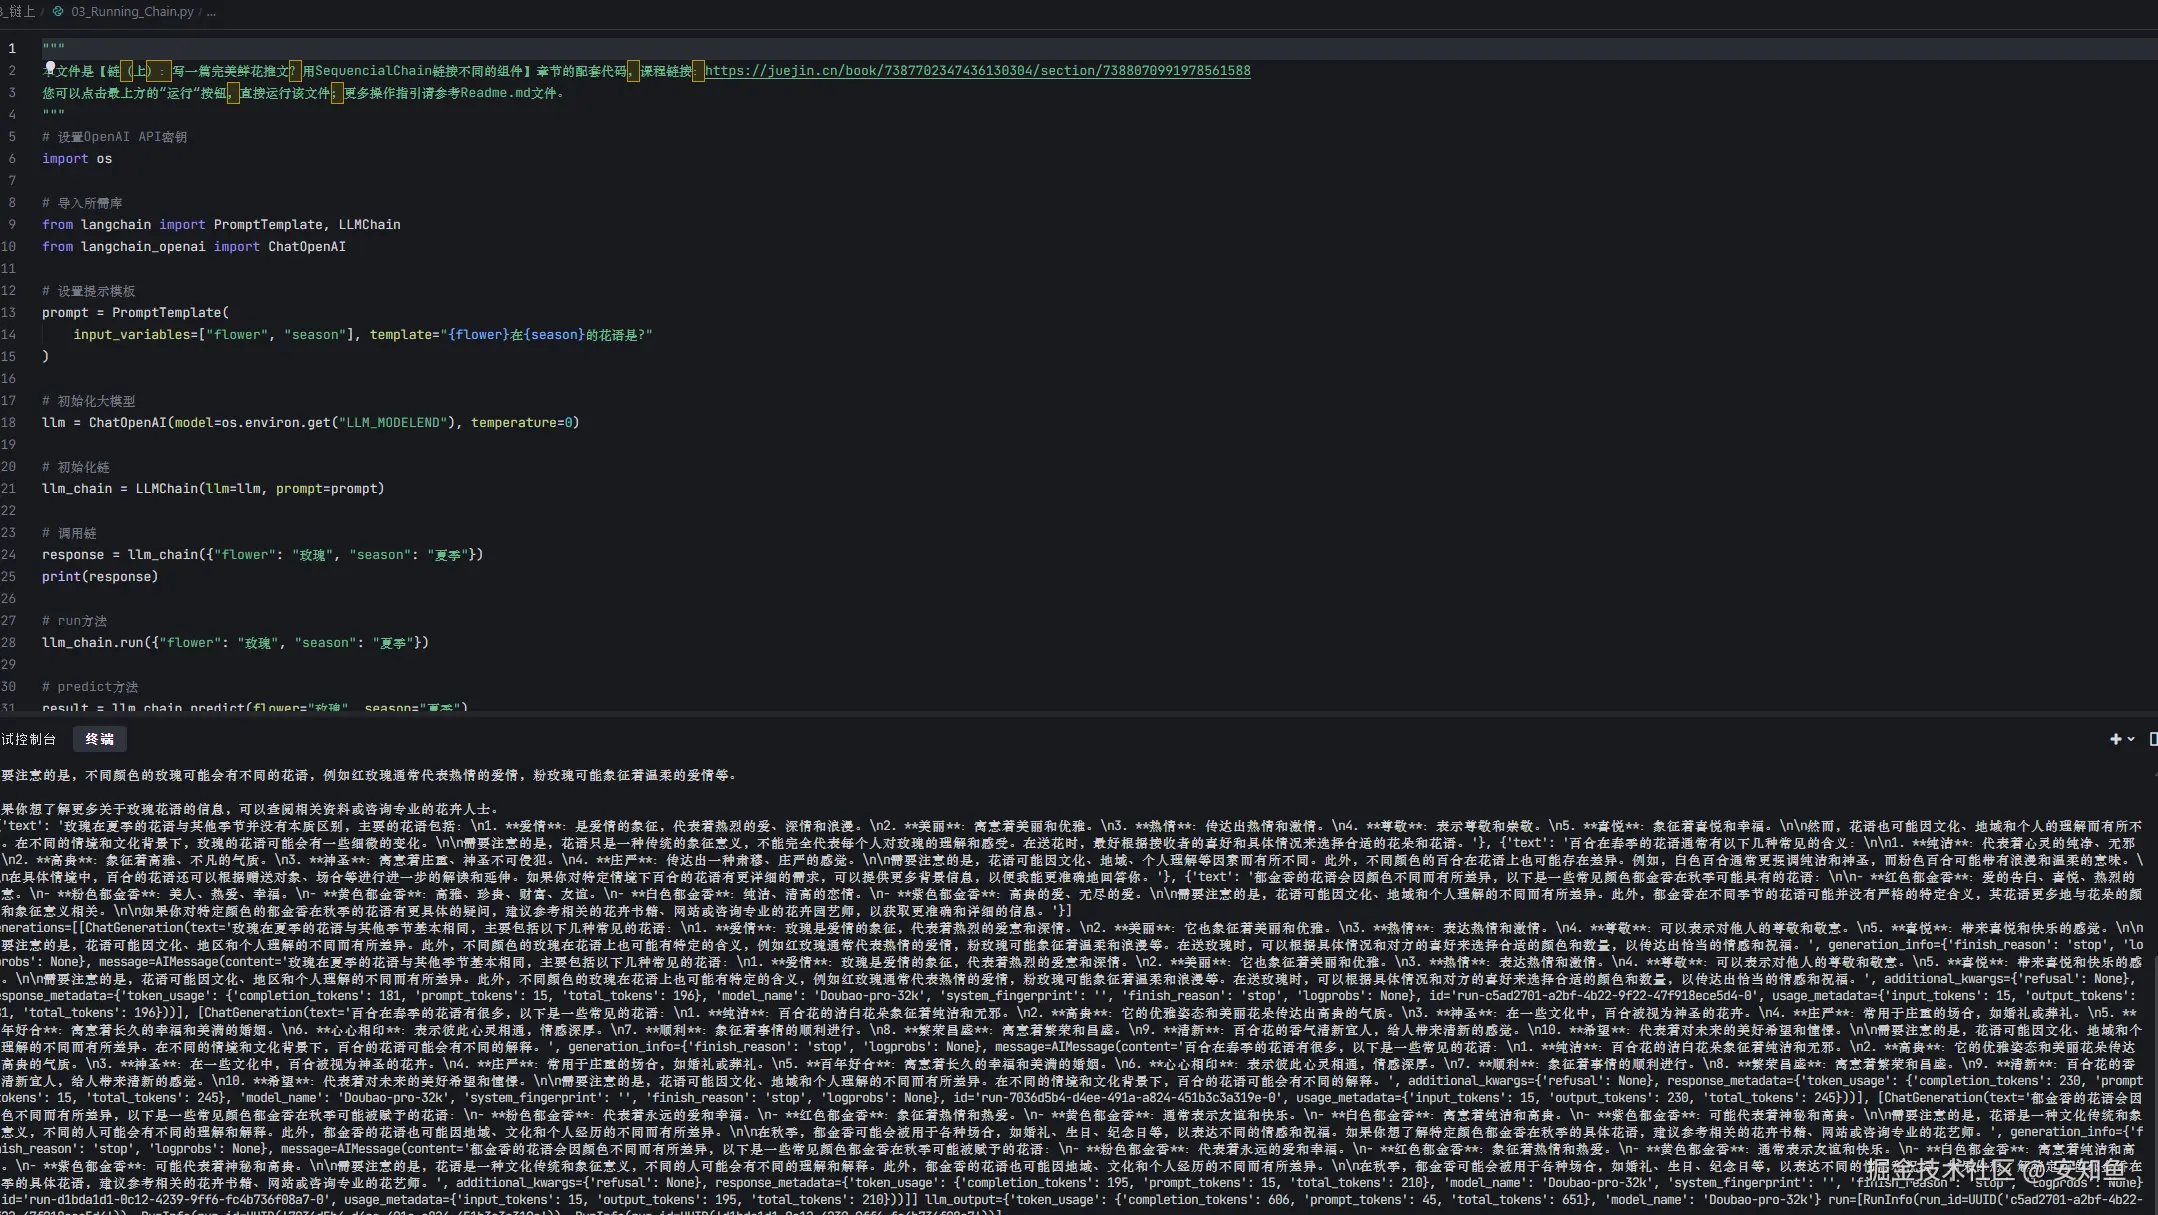
Task: Click the print(response) statement on line 25
Action: click(x=100, y=577)
